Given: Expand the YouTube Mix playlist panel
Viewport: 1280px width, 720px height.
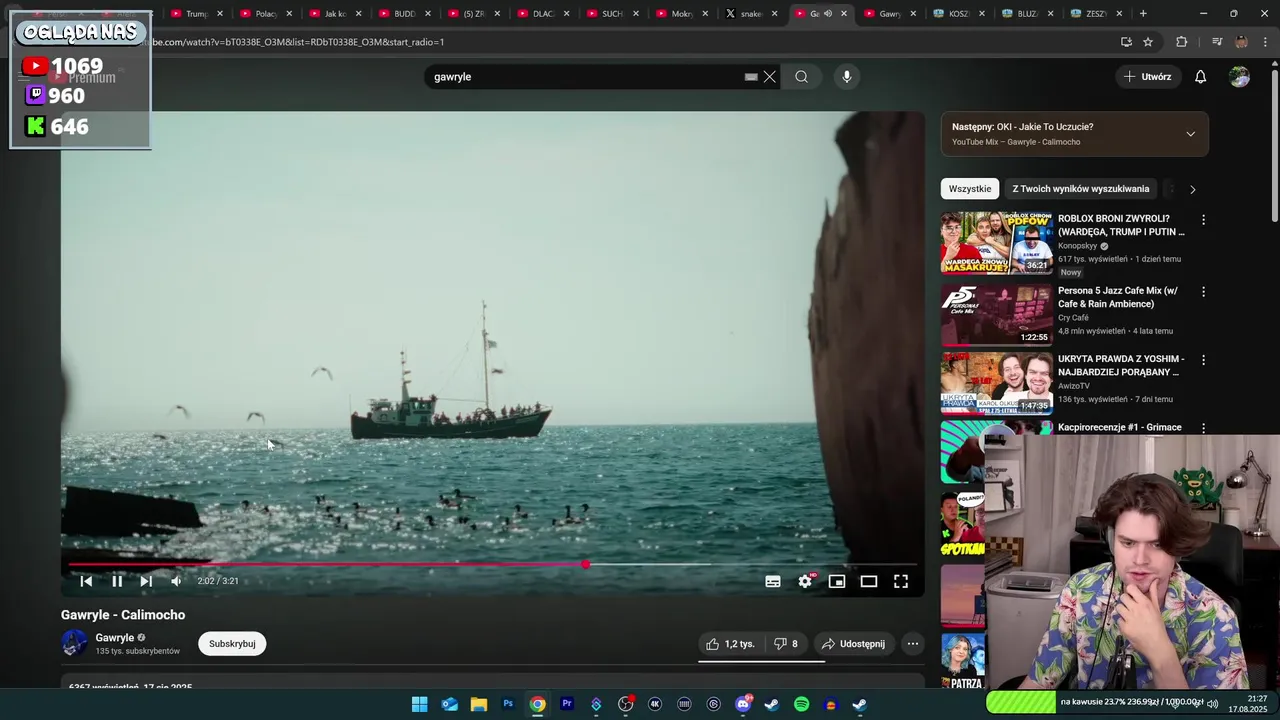Looking at the screenshot, I should 1190,134.
